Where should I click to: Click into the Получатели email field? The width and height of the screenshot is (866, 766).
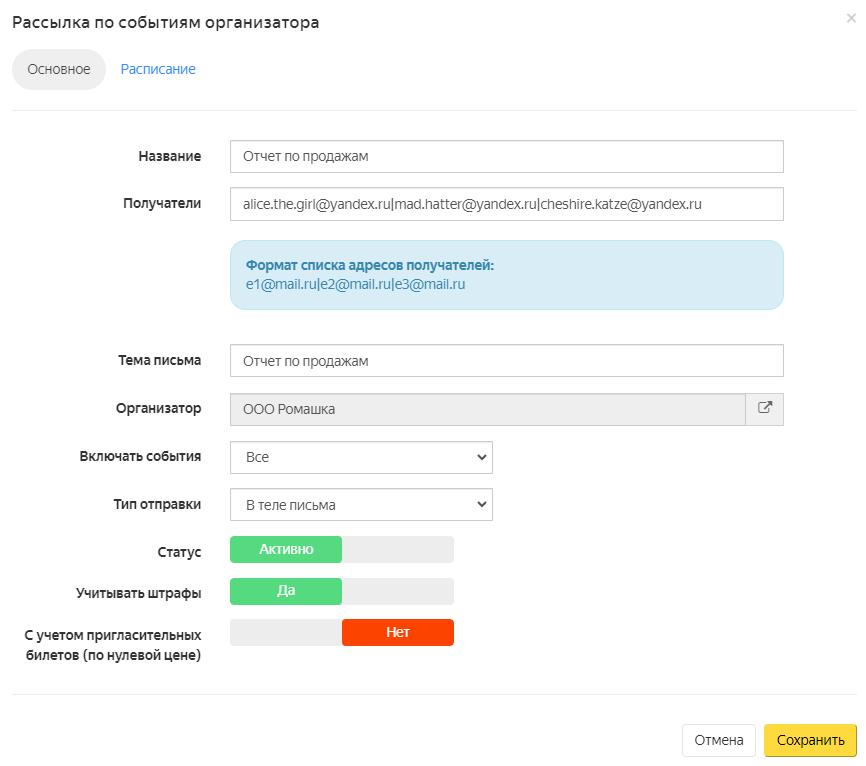[506, 204]
